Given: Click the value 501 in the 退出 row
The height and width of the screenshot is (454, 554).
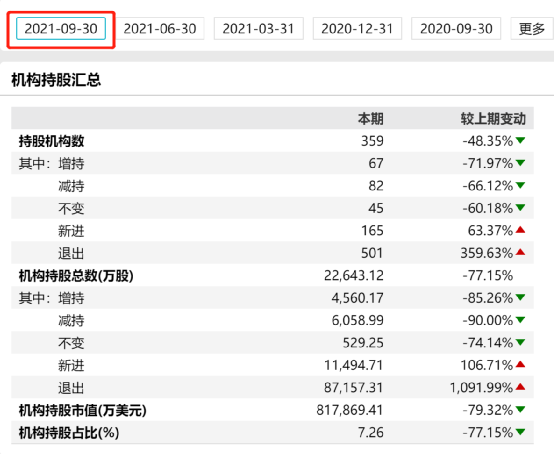Looking at the screenshot, I should coord(372,253).
